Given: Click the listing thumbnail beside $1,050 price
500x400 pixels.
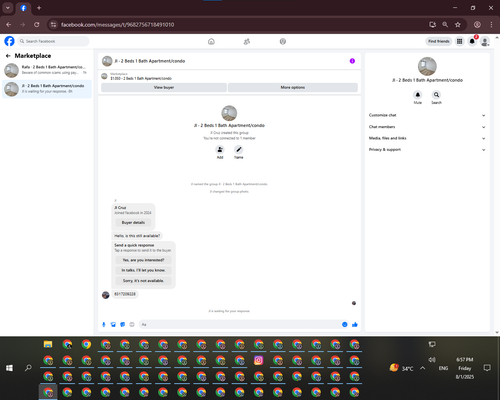Looking at the screenshot, I should [104, 76].
